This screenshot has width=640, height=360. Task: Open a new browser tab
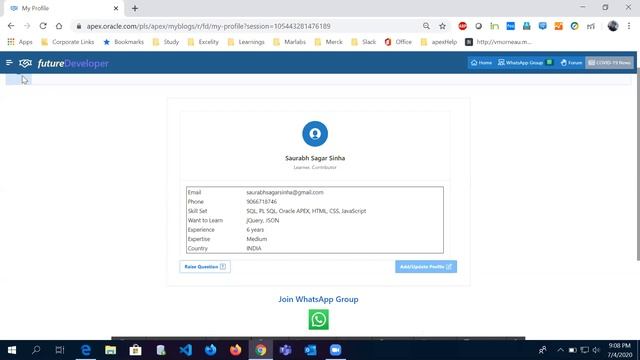point(135,8)
